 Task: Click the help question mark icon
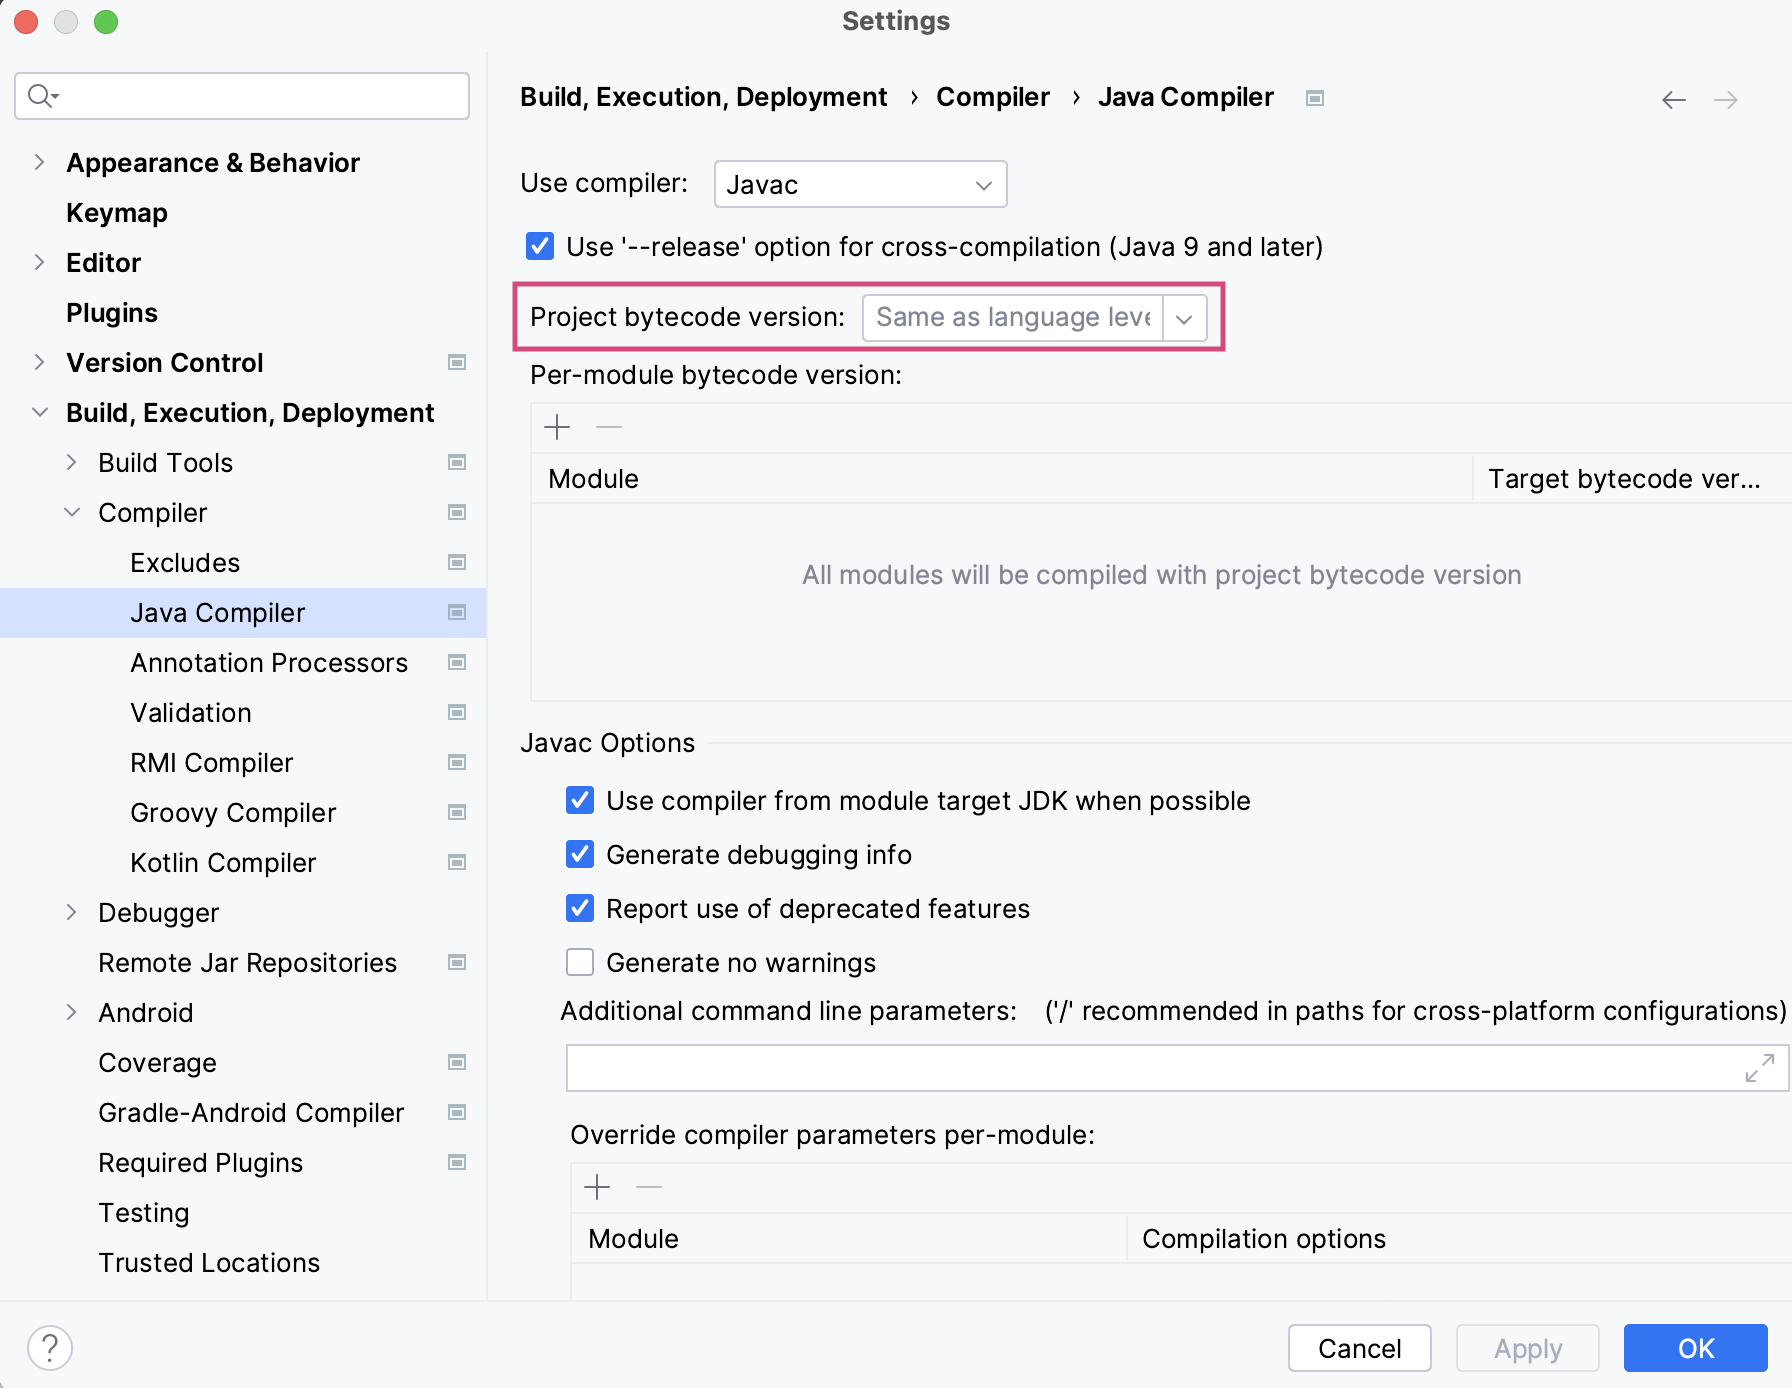click(50, 1347)
